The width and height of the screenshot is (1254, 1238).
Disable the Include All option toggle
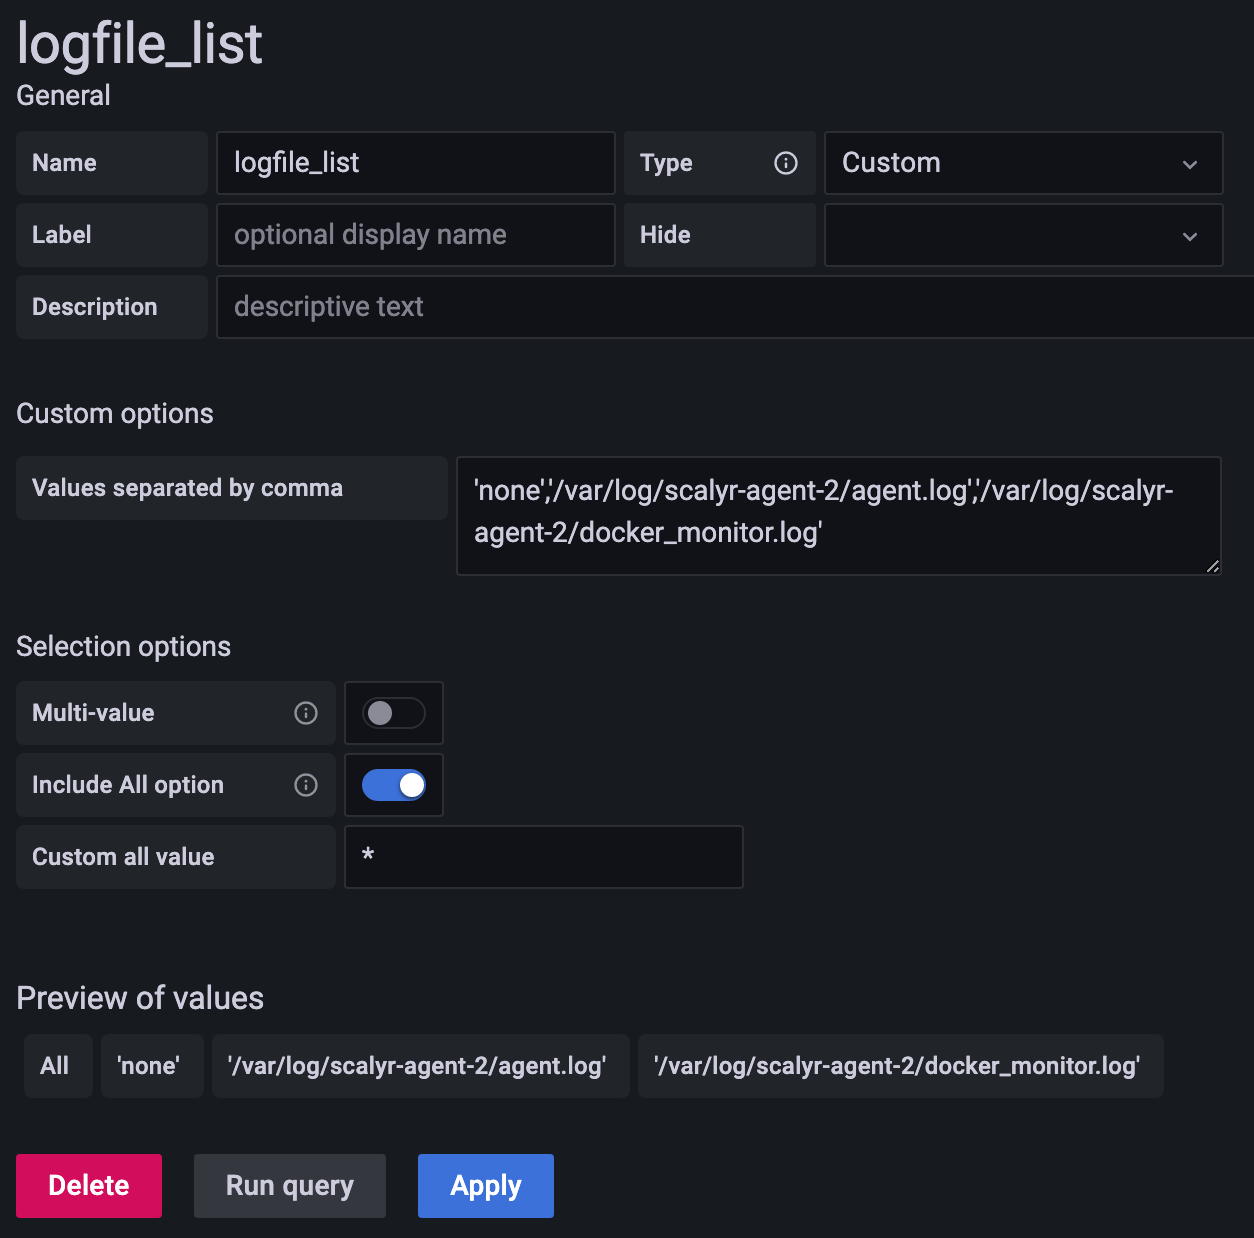[393, 785]
